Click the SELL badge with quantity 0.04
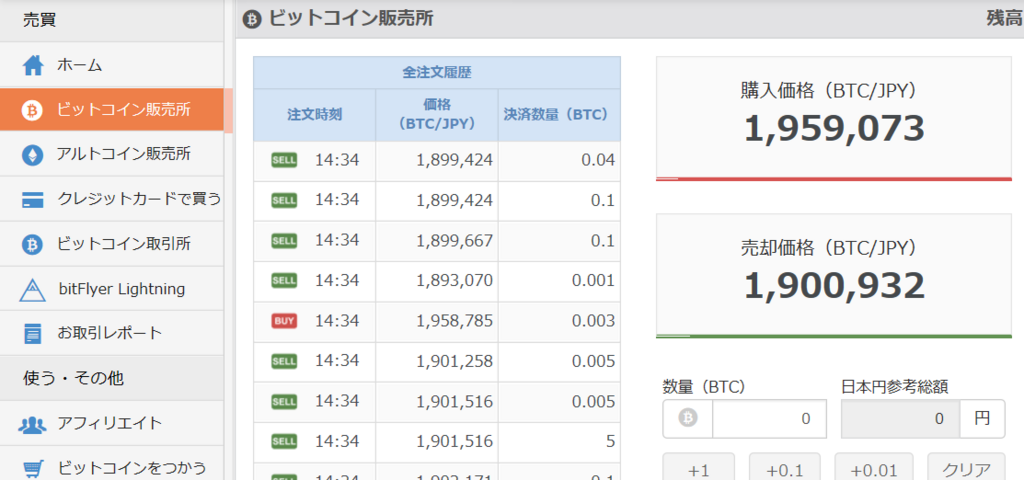 284,160
